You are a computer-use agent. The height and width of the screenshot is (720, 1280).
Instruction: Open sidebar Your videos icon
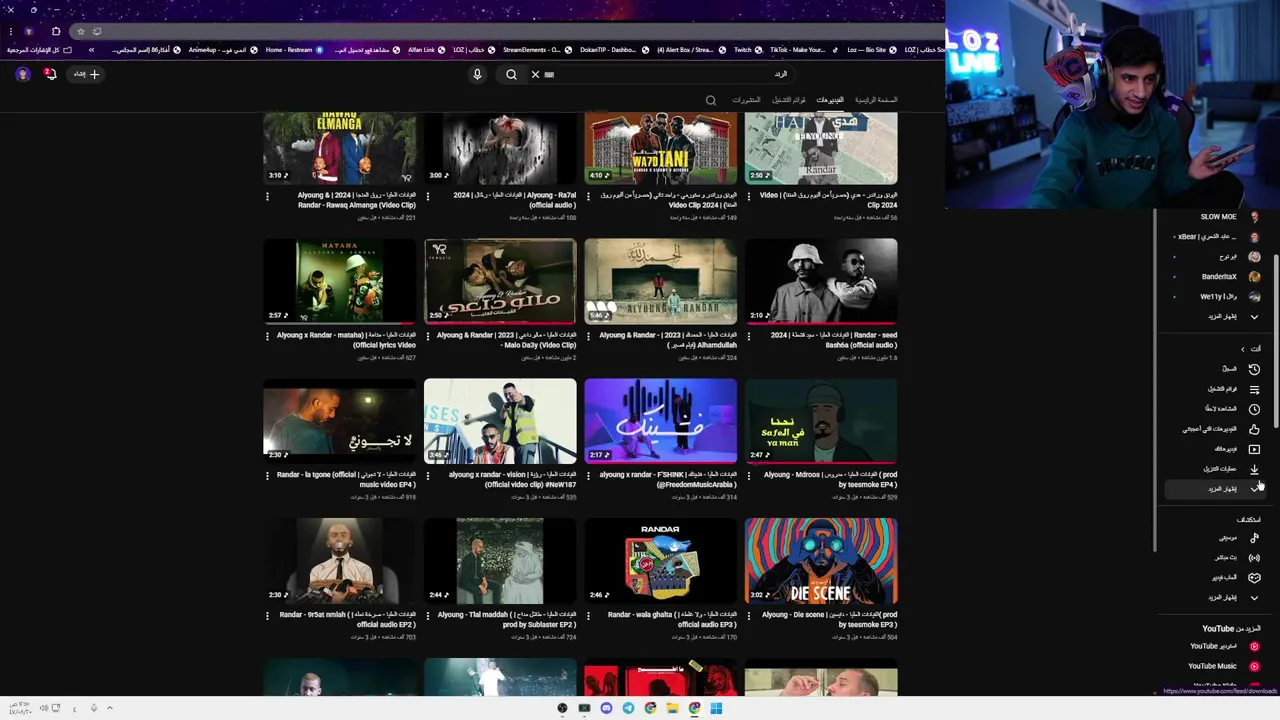point(1254,449)
